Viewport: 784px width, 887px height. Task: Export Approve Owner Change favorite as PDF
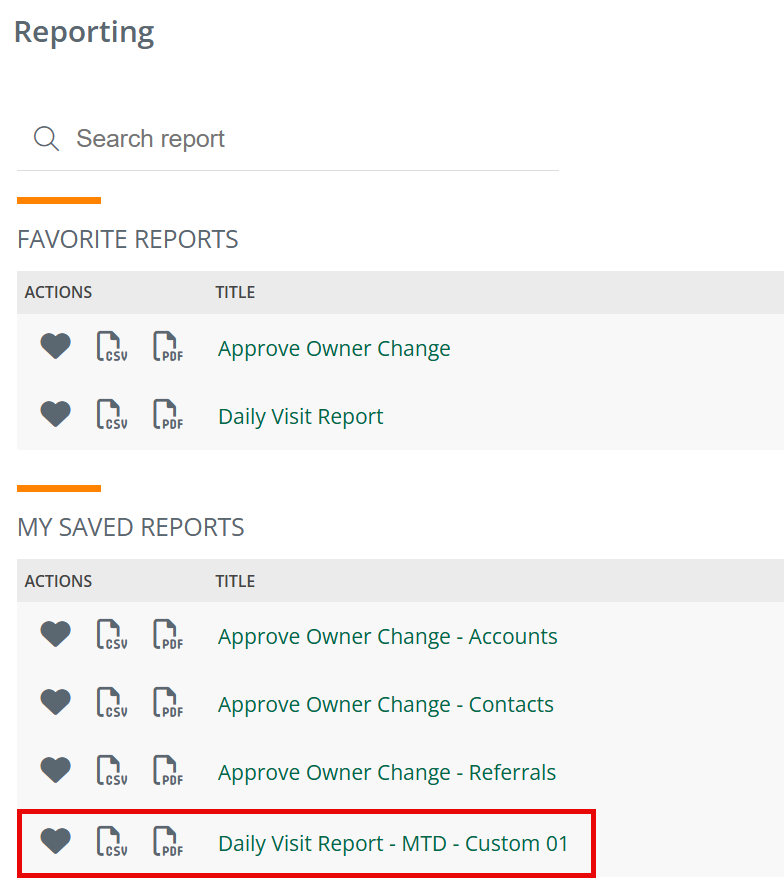pos(168,346)
